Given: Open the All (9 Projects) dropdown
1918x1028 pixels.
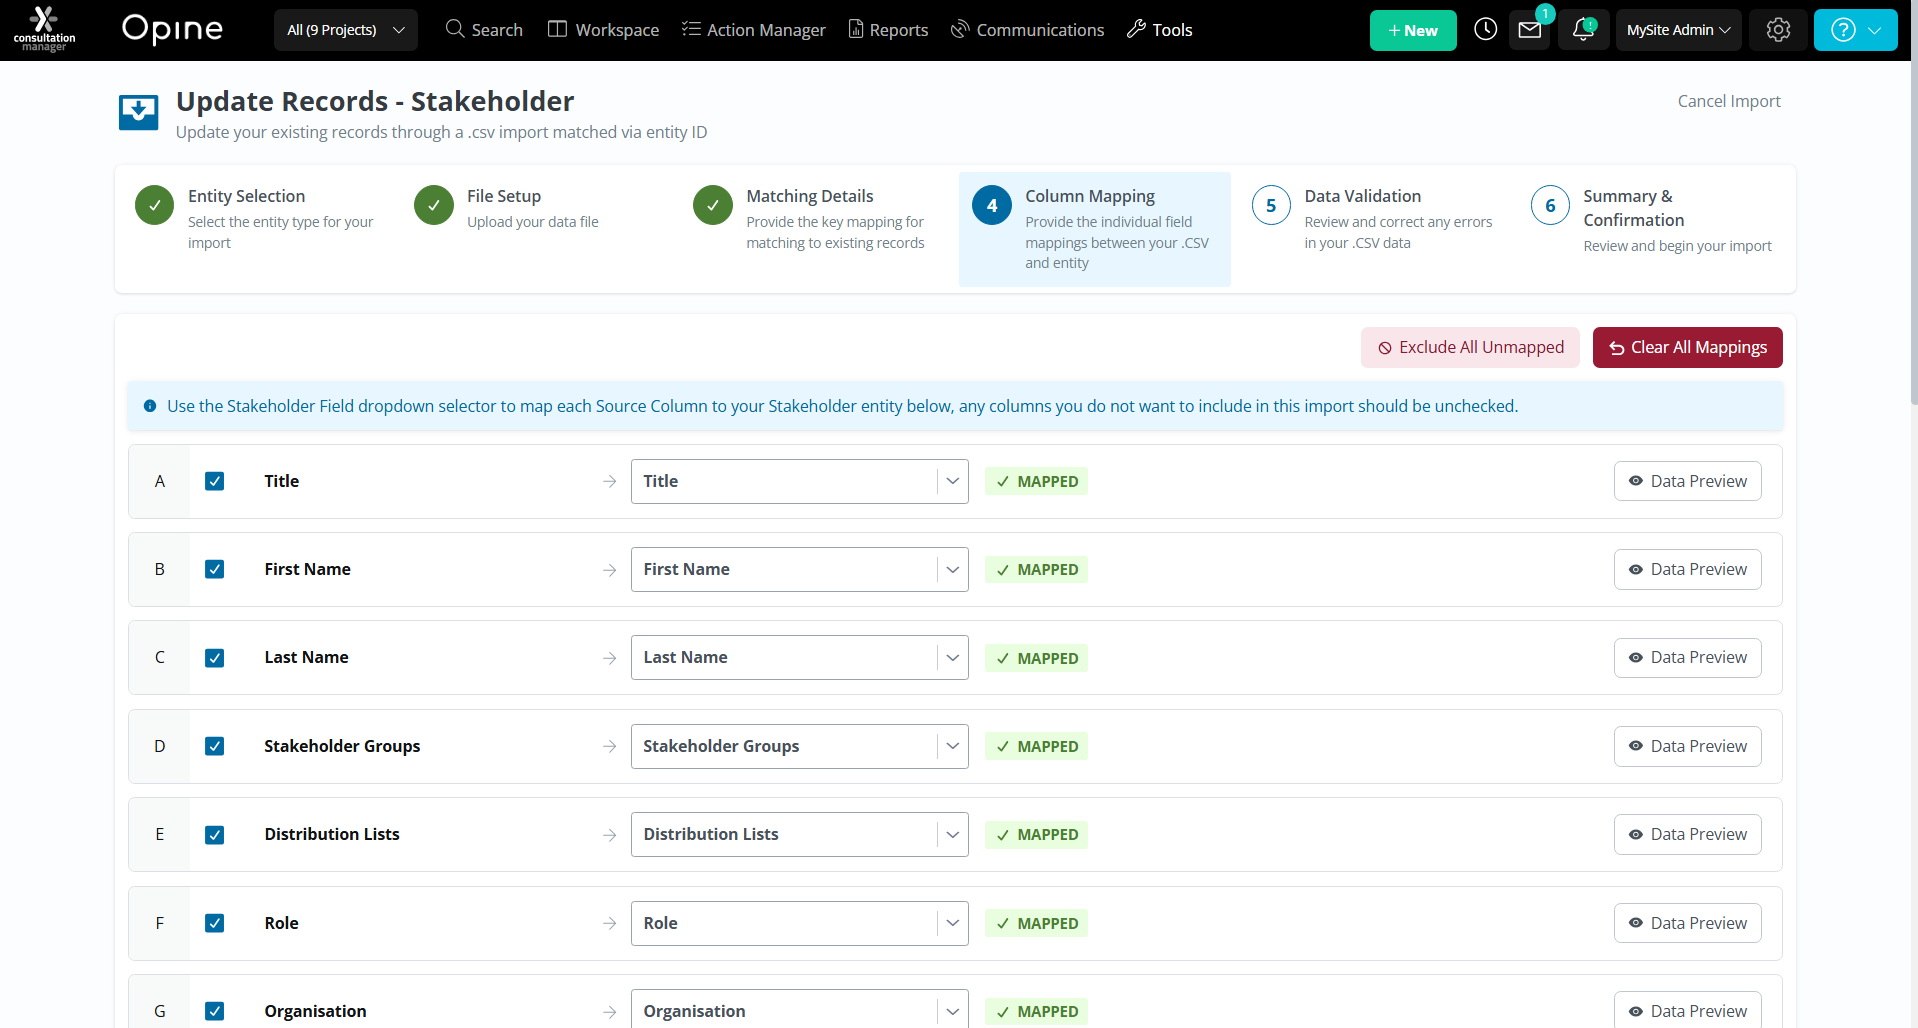Looking at the screenshot, I should 346,30.
